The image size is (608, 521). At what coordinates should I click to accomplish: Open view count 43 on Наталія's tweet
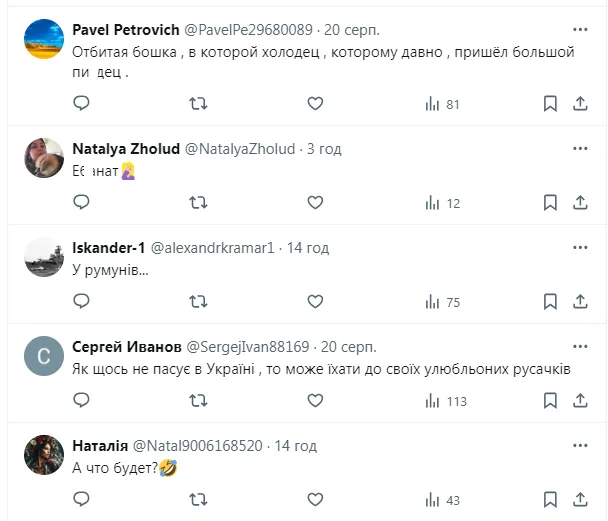tap(442, 498)
